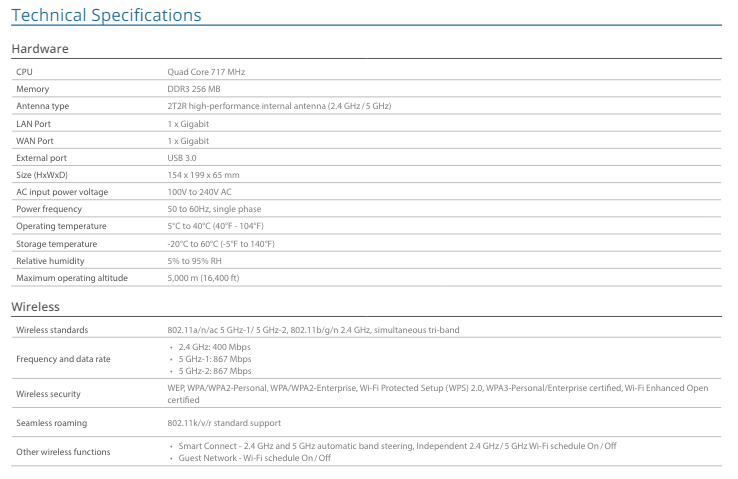Click the WAN Port row label
Viewport: 738px width, 479px height.
(x=35, y=141)
